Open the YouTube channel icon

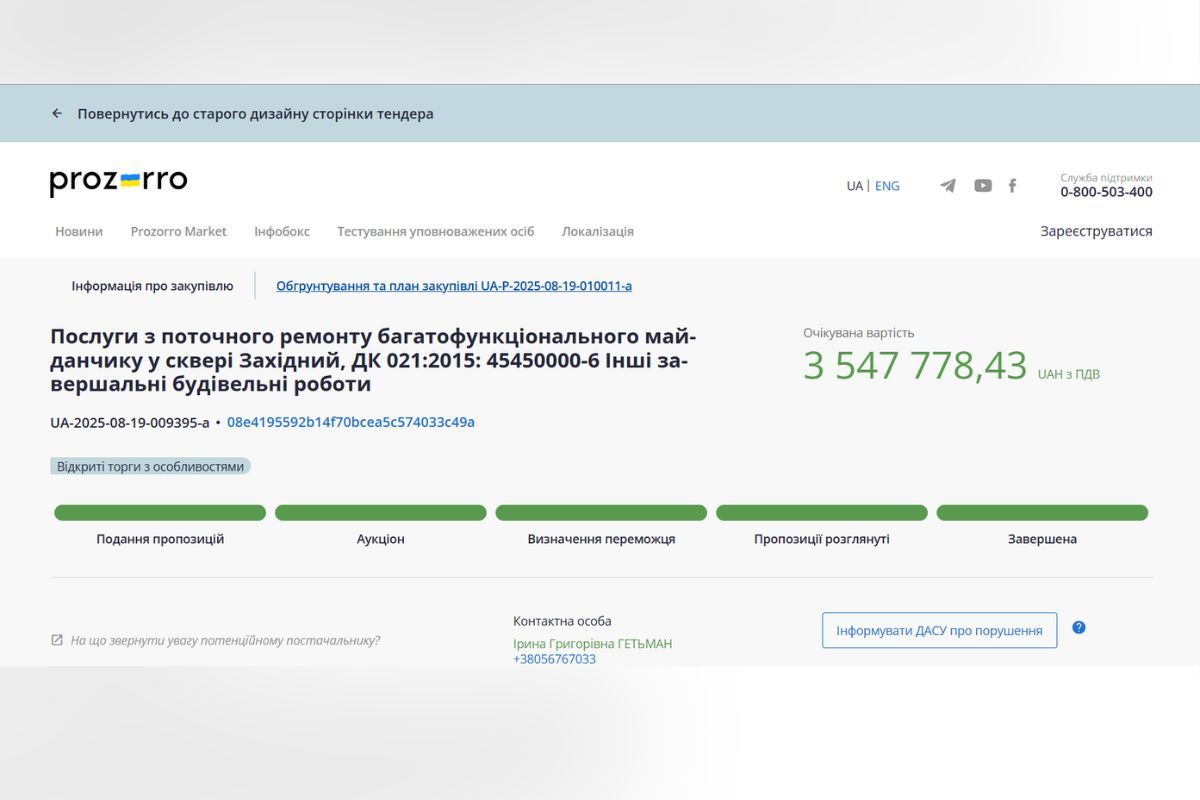(x=982, y=185)
